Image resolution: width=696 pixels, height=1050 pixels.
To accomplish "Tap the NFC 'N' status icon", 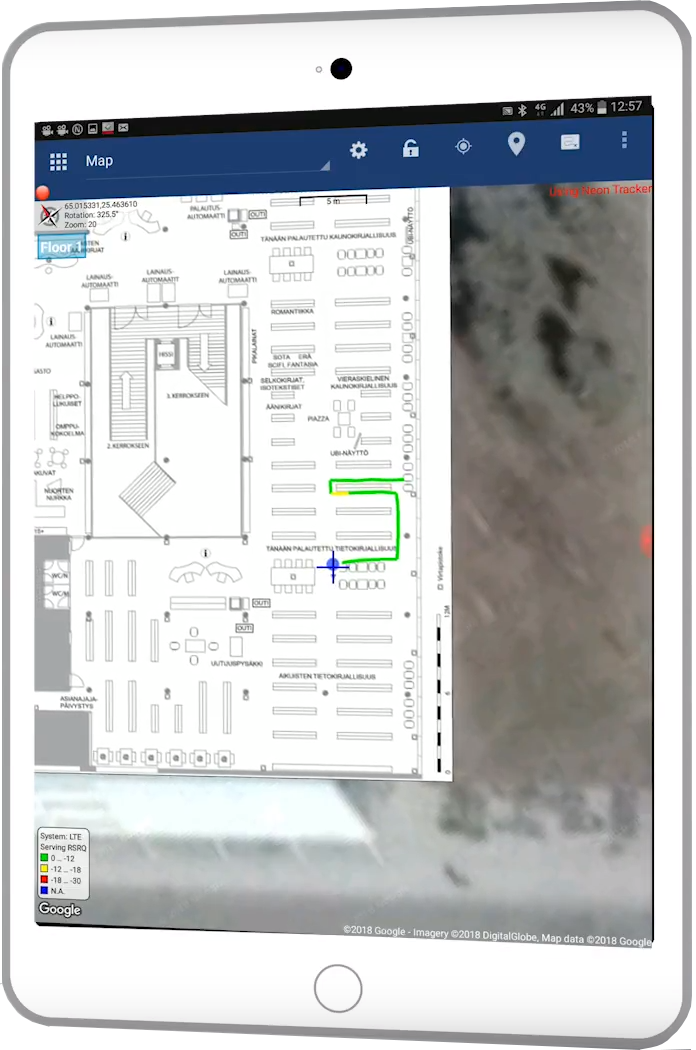I will [x=78, y=129].
